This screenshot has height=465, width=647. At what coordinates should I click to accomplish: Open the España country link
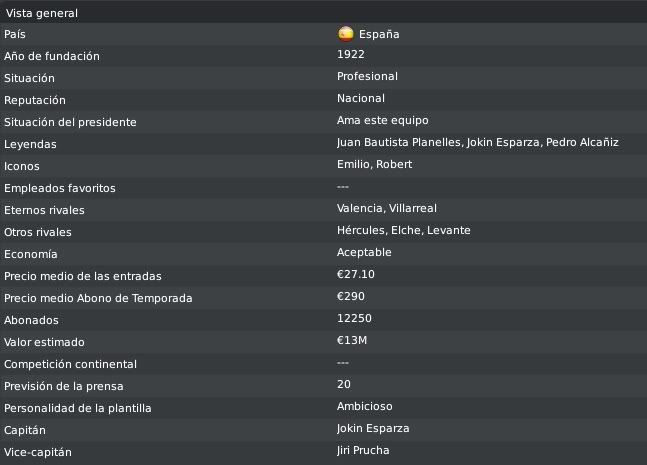pos(379,34)
